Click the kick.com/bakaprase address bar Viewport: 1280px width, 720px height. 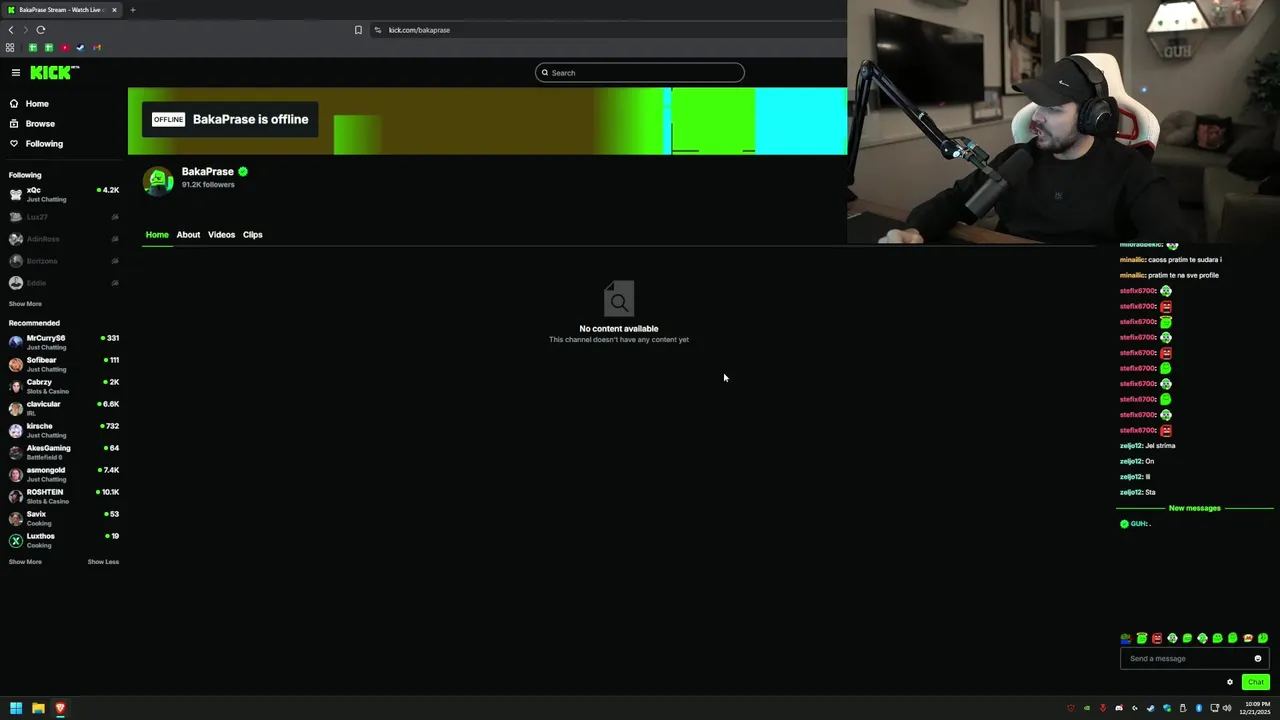pos(606,30)
